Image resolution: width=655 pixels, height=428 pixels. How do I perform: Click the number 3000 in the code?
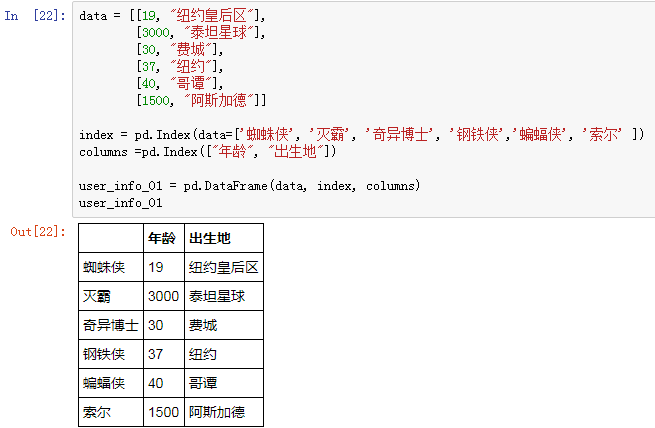(156, 33)
